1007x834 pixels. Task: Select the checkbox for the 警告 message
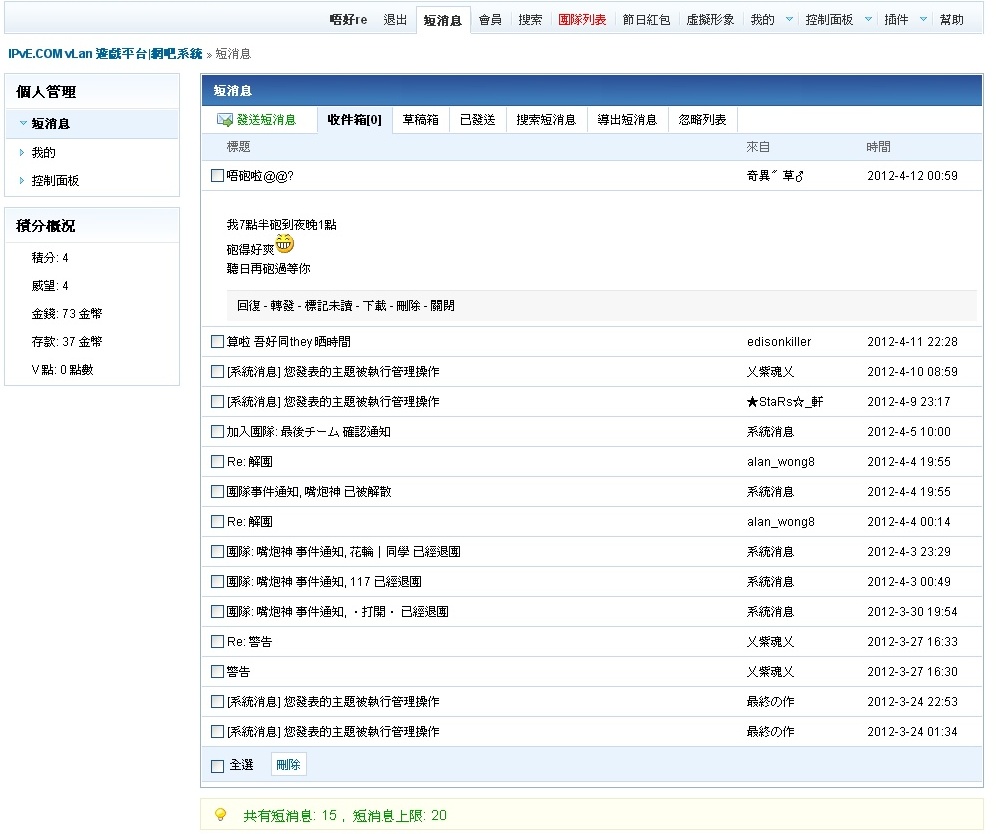pyautogui.click(x=217, y=672)
